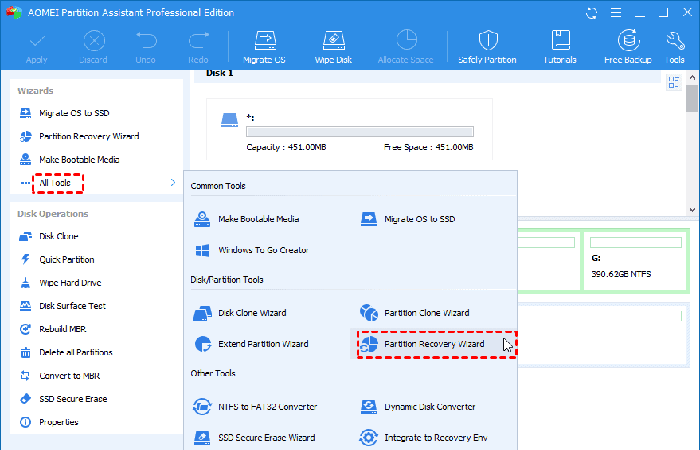Open the Tools toolbar icon
Image resolution: width=700 pixels, height=450 pixels.
click(x=676, y=46)
